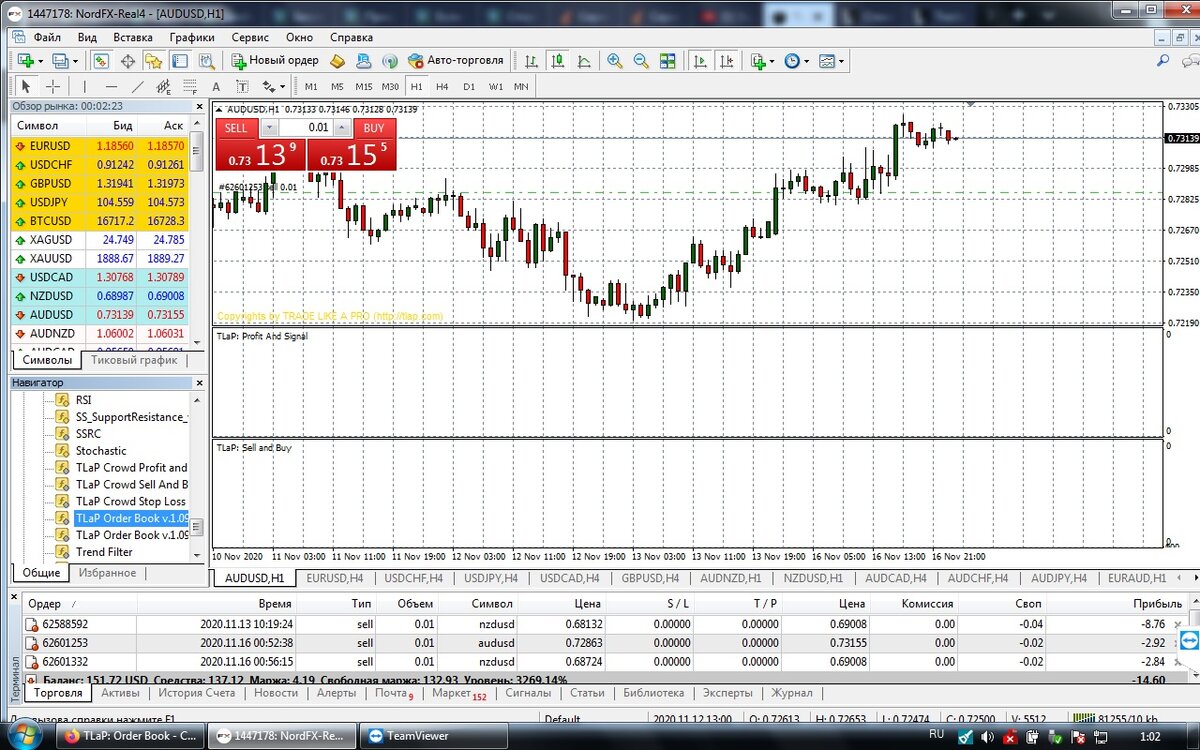
Task: Increase trade volume with up arrow
Action: [x=344, y=128]
